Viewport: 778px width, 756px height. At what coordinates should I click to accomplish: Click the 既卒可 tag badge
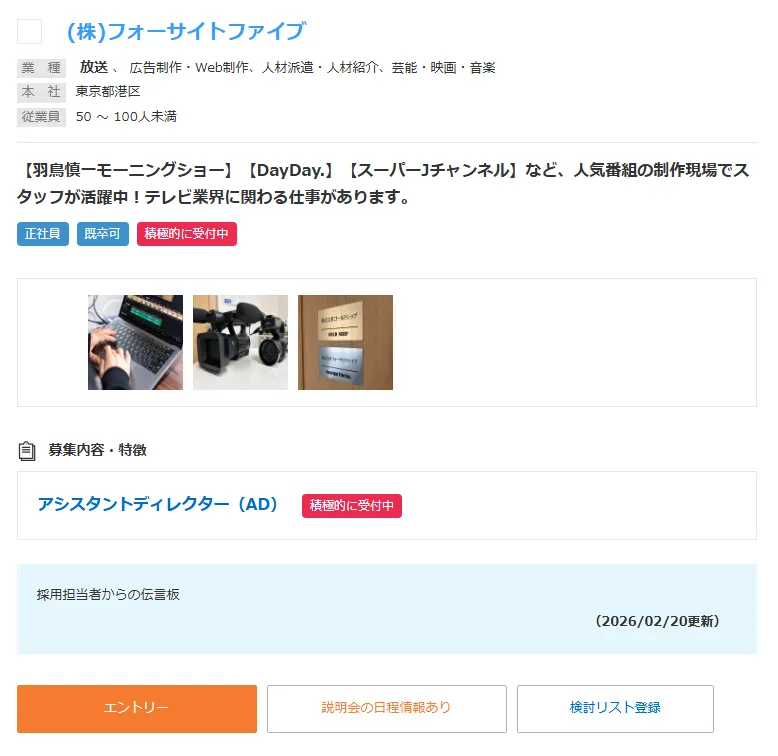(103, 234)
